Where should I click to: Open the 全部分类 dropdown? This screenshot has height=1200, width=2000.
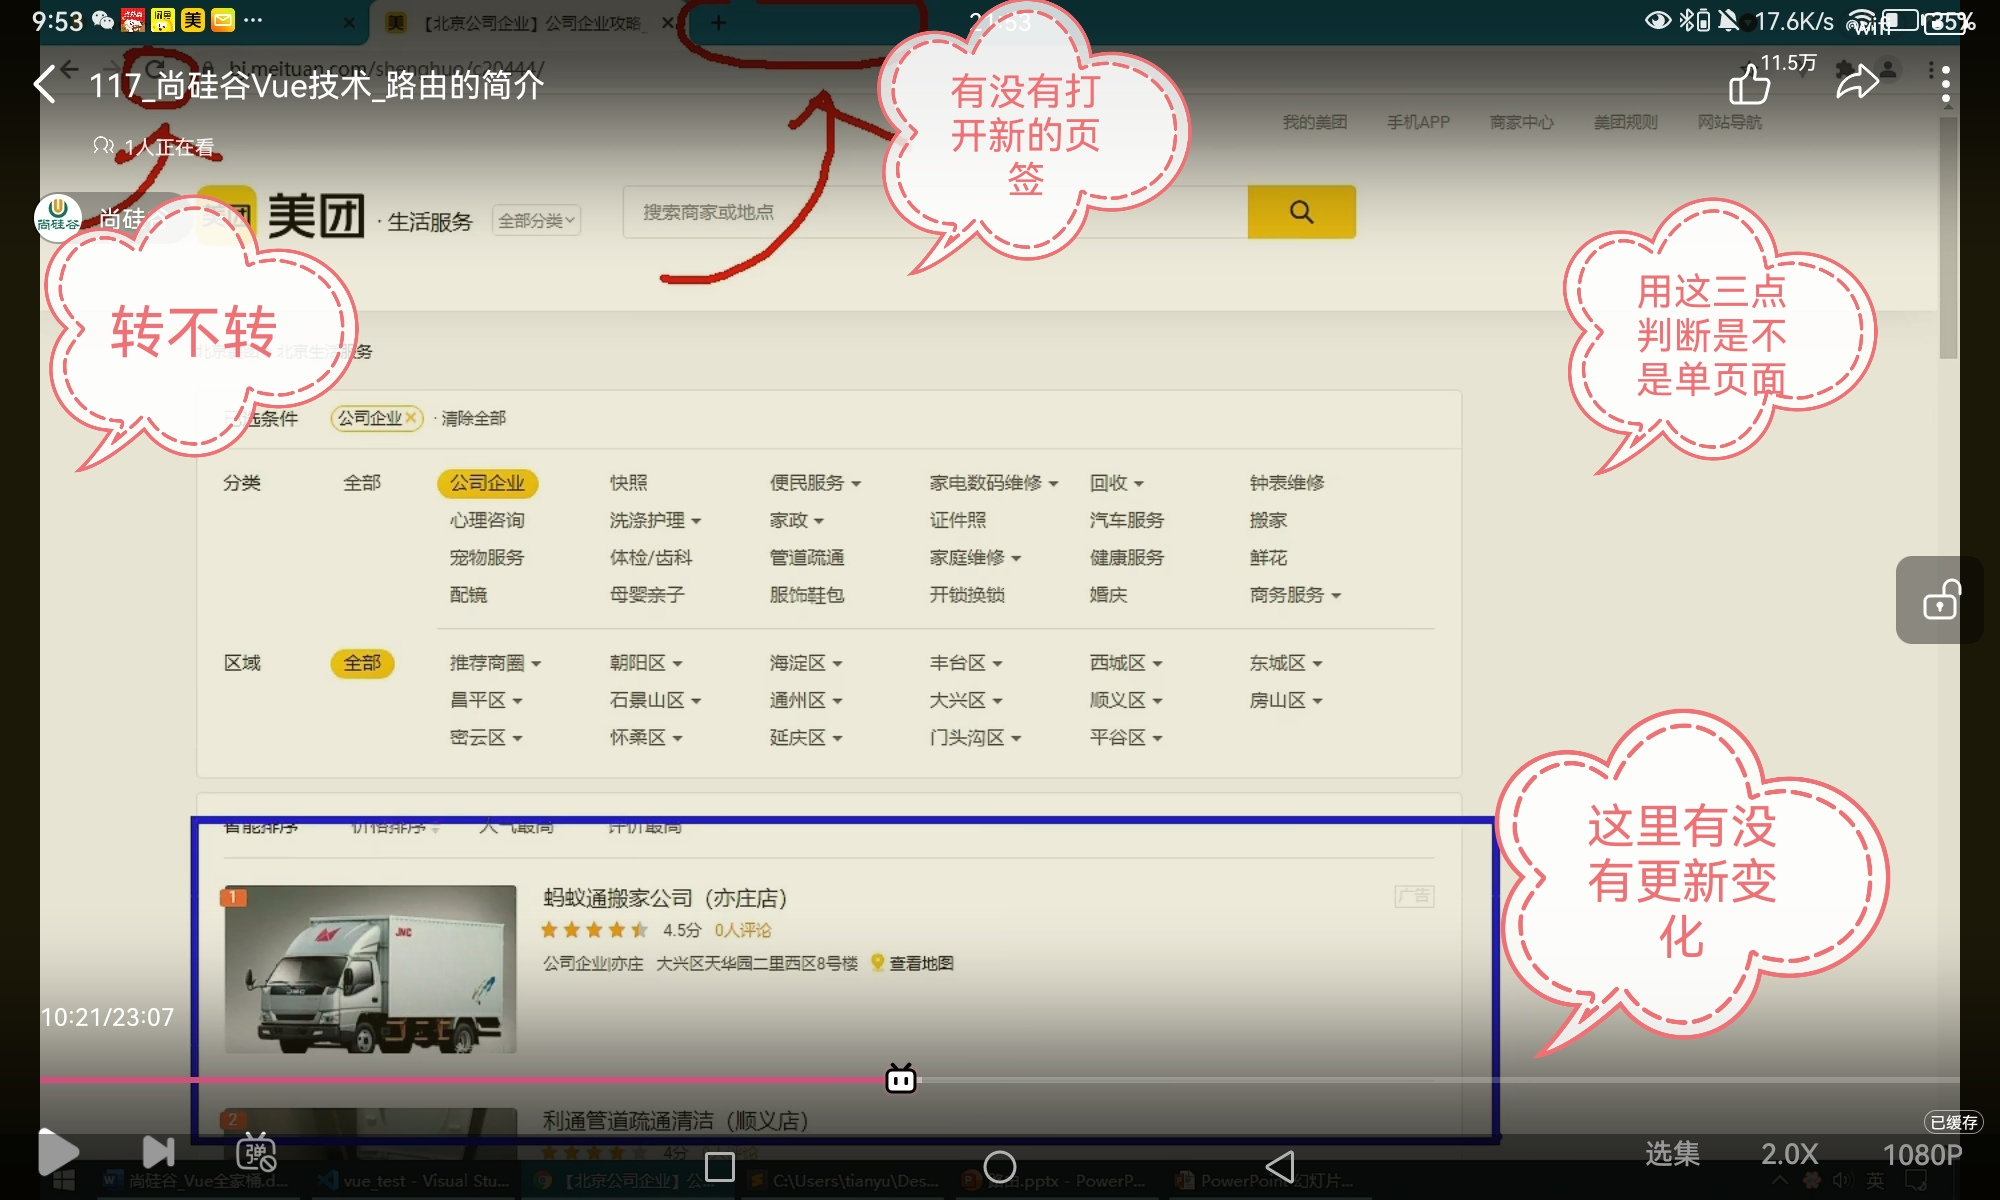[536, 221]
